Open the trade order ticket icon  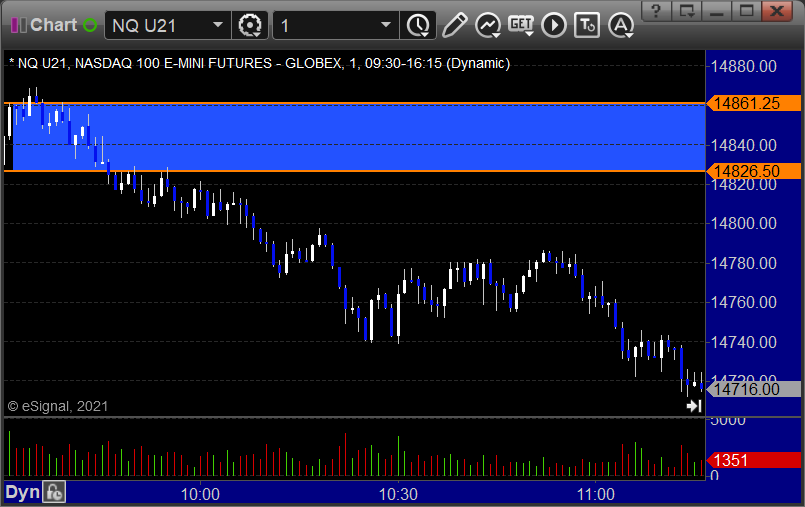[x=587, y=25]
